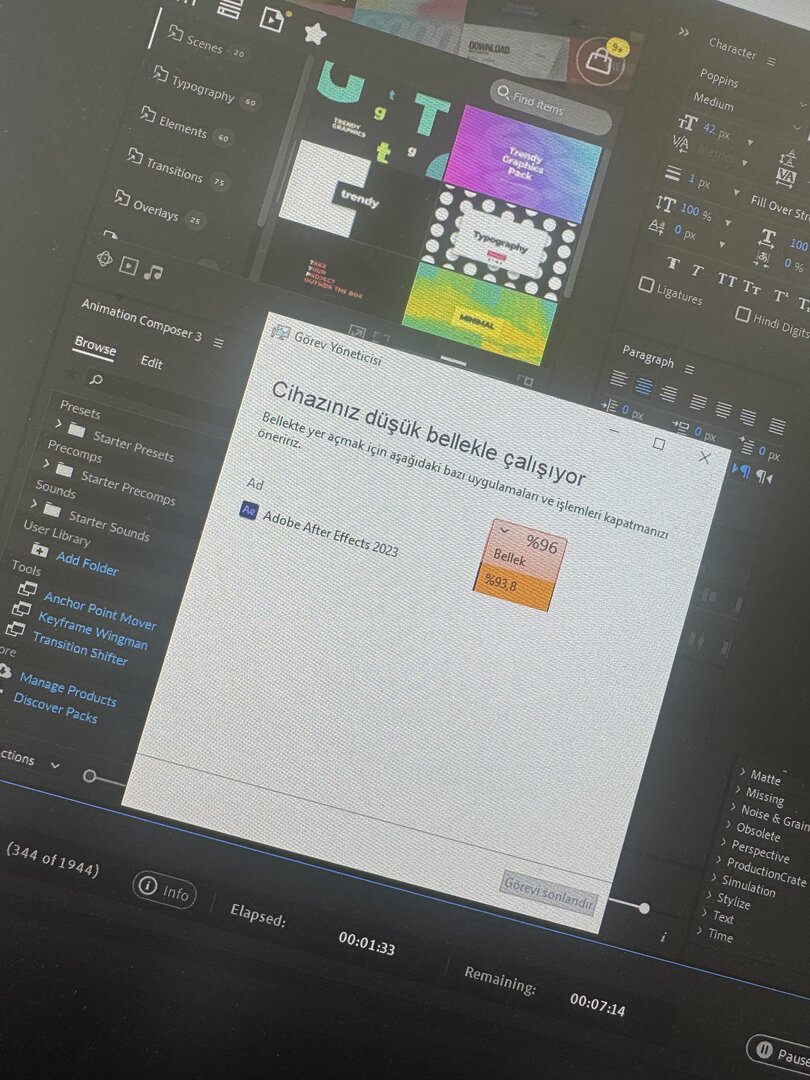The height and width of the screenshot is (1080, 810).
Task: Switch to the Edit tab
Action: (x=152, y=362)
